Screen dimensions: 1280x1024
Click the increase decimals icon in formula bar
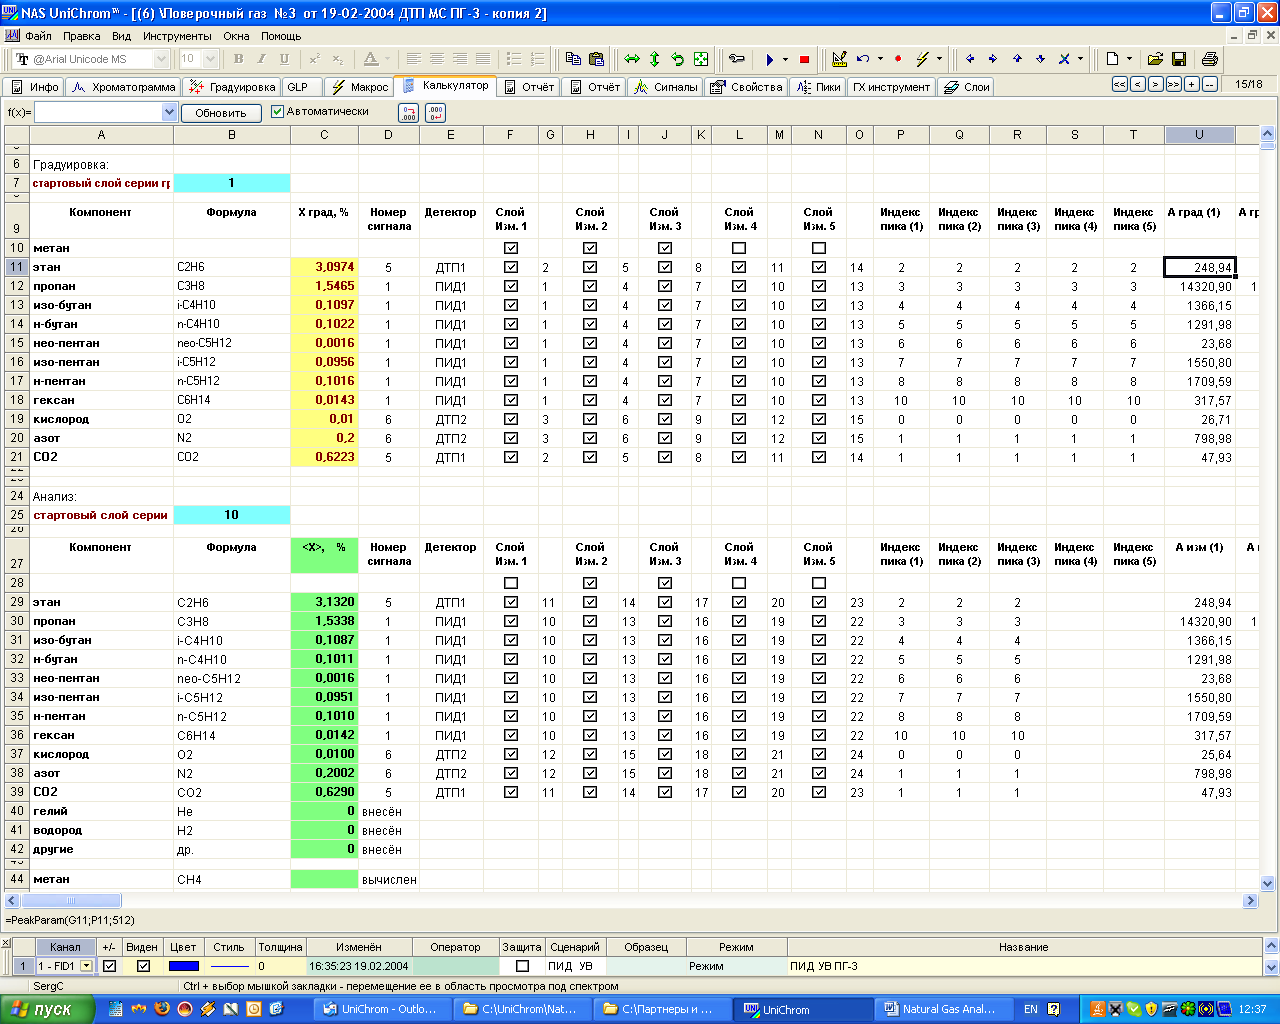(408, 113)
